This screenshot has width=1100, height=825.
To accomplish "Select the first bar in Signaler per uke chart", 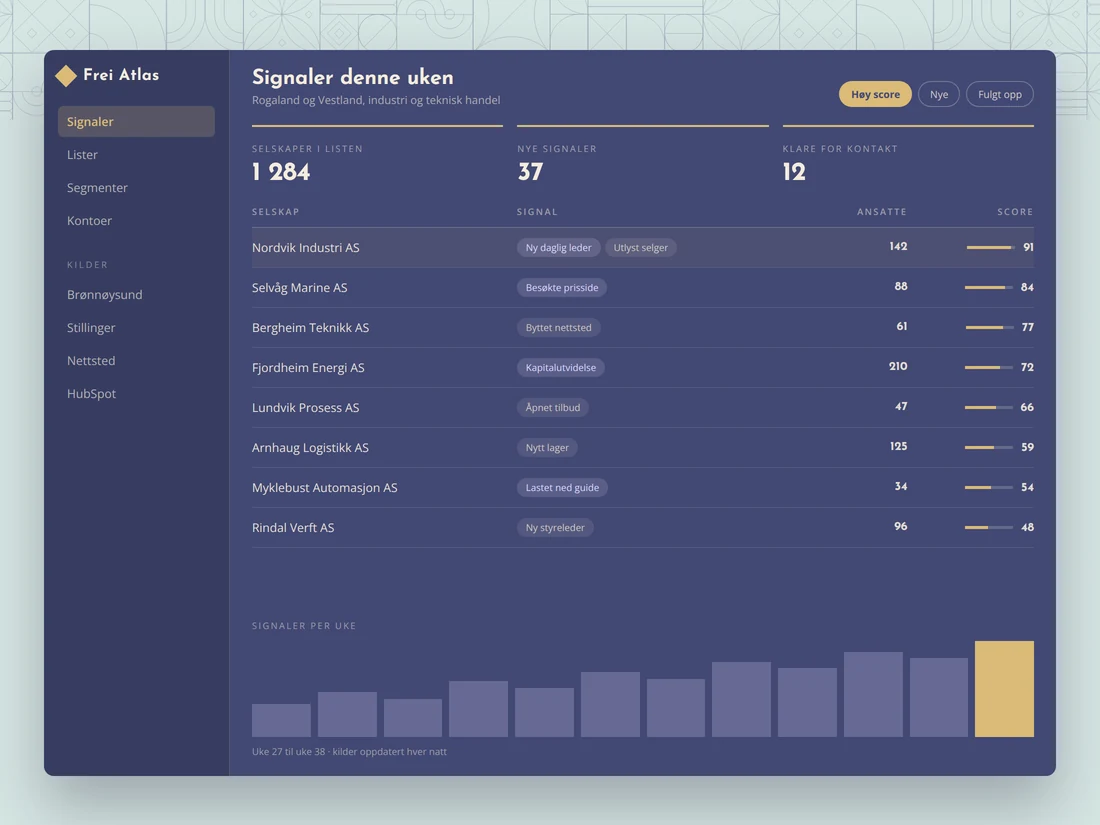I will pos(281,720).
